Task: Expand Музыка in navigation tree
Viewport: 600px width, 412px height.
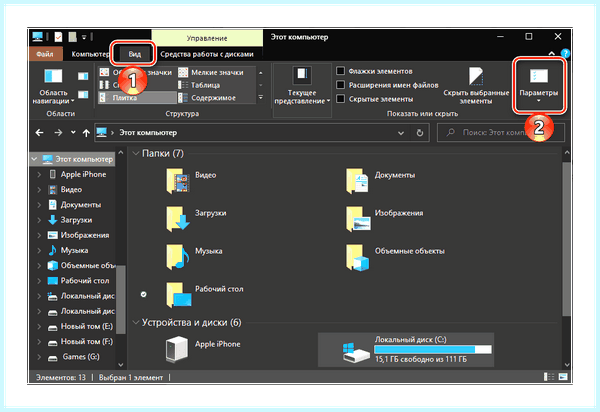Action: pos(39,251)
